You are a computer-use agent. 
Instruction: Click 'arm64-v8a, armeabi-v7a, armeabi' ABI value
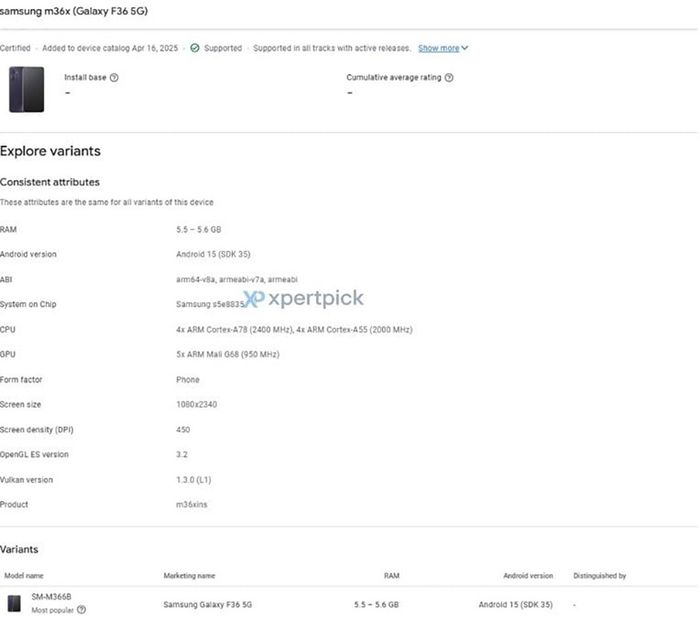coord(237,280)
